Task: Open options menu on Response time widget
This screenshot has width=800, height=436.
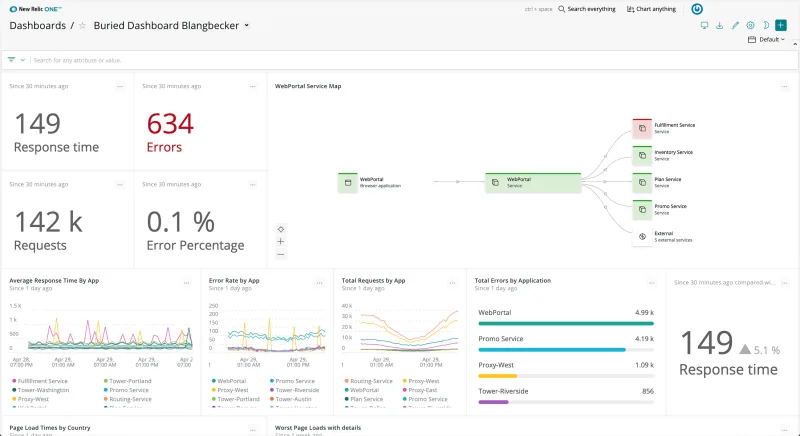Action: pos(120,87)
